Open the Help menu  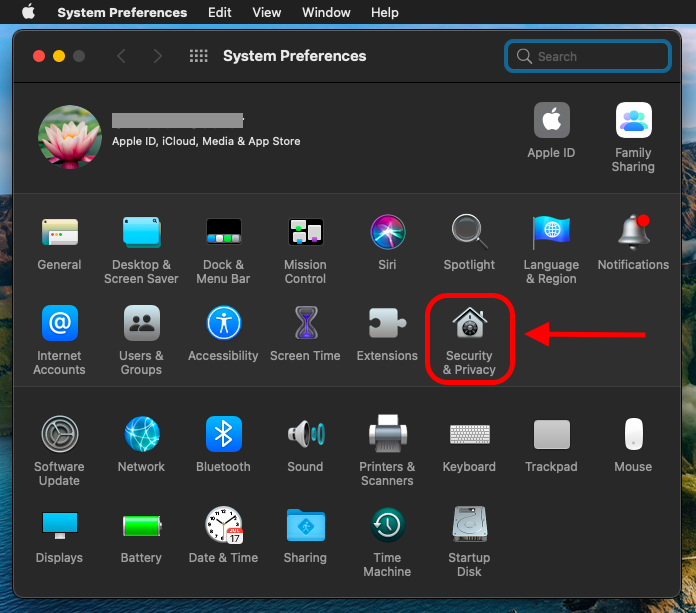[x=385, y=12]
